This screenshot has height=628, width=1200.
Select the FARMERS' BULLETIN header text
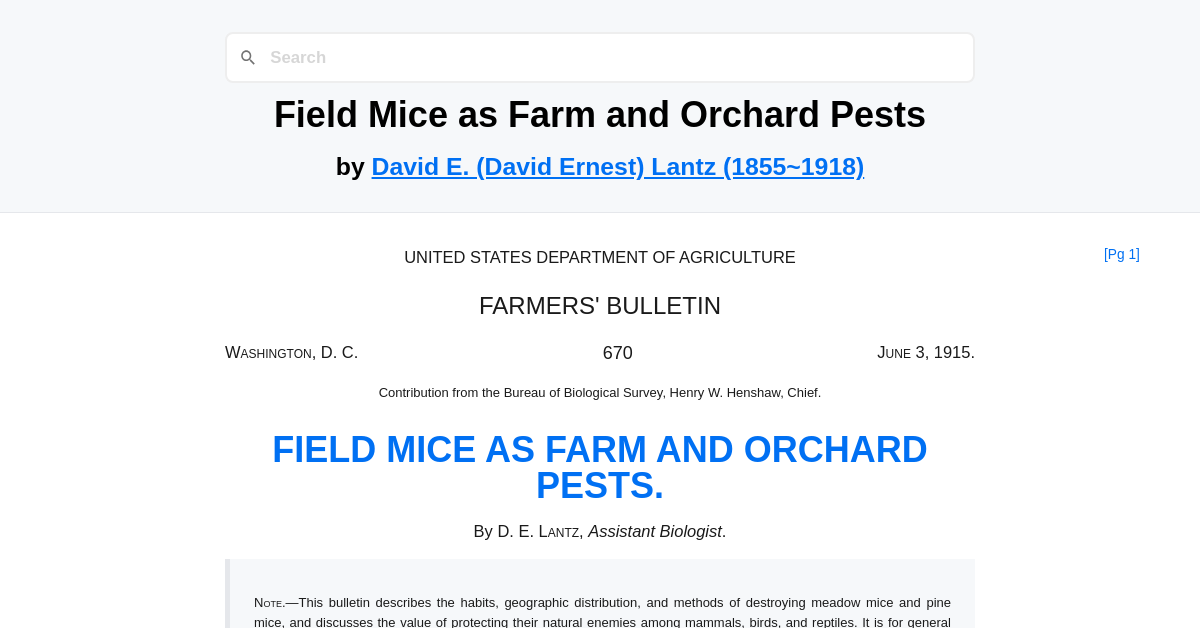(x=599, y=305)
